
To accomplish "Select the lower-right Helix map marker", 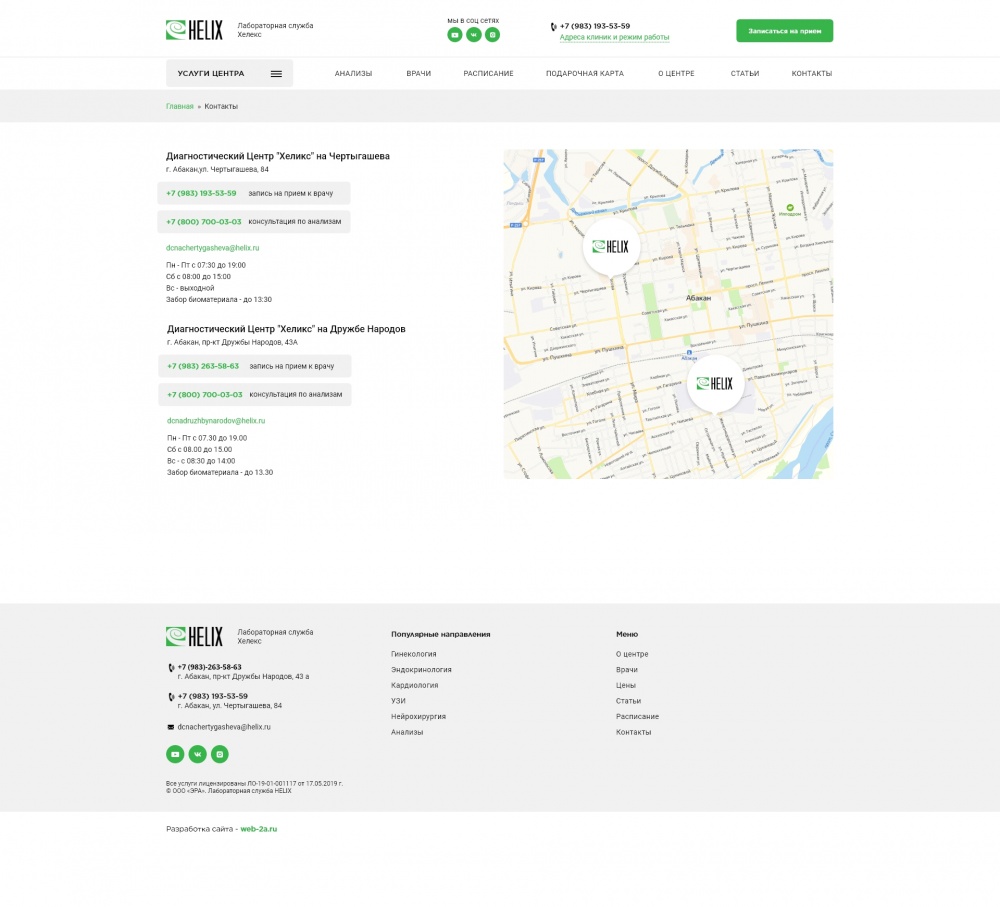I will pos(715,383).
